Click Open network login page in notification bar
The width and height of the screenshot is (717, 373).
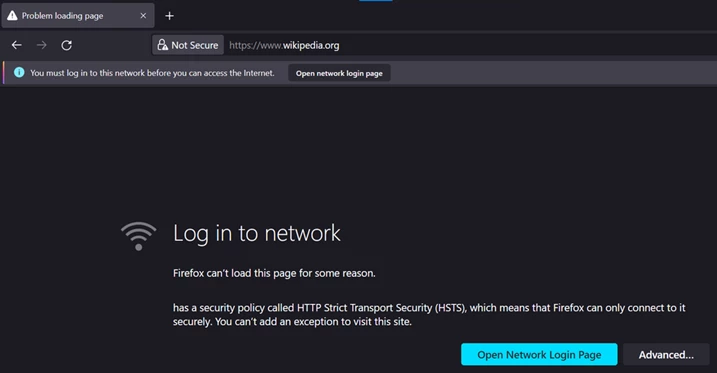click(x=339, y=73)
